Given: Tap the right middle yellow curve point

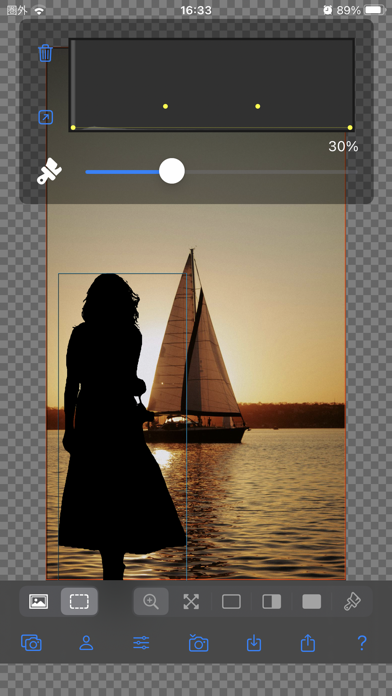Looking at the screenshot, I should pyautogui.click(x=257, y=106).
